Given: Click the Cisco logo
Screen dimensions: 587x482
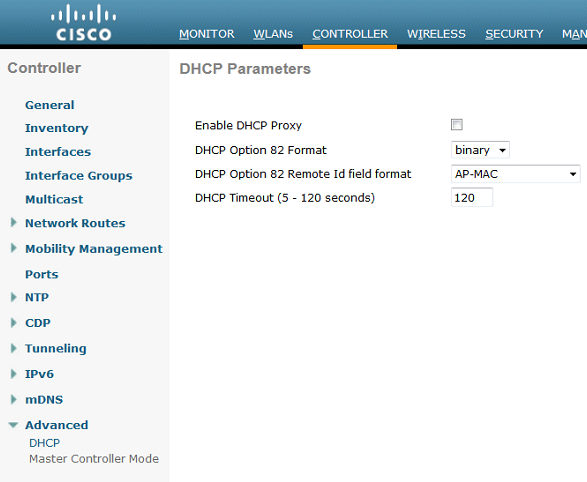Looking at the screenshot, I should (83, 22).
